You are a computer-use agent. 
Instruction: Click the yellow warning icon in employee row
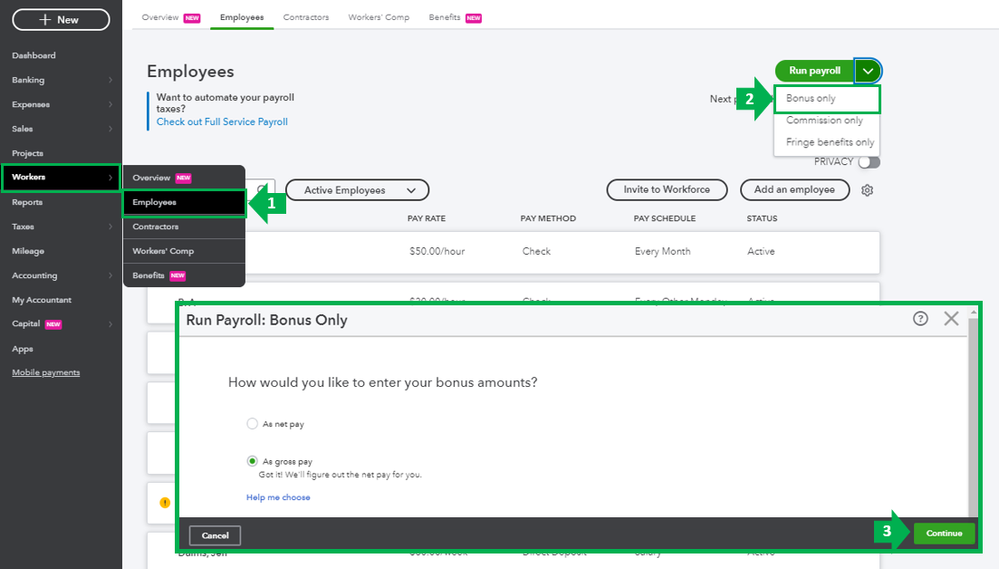(x=165, y=503)
